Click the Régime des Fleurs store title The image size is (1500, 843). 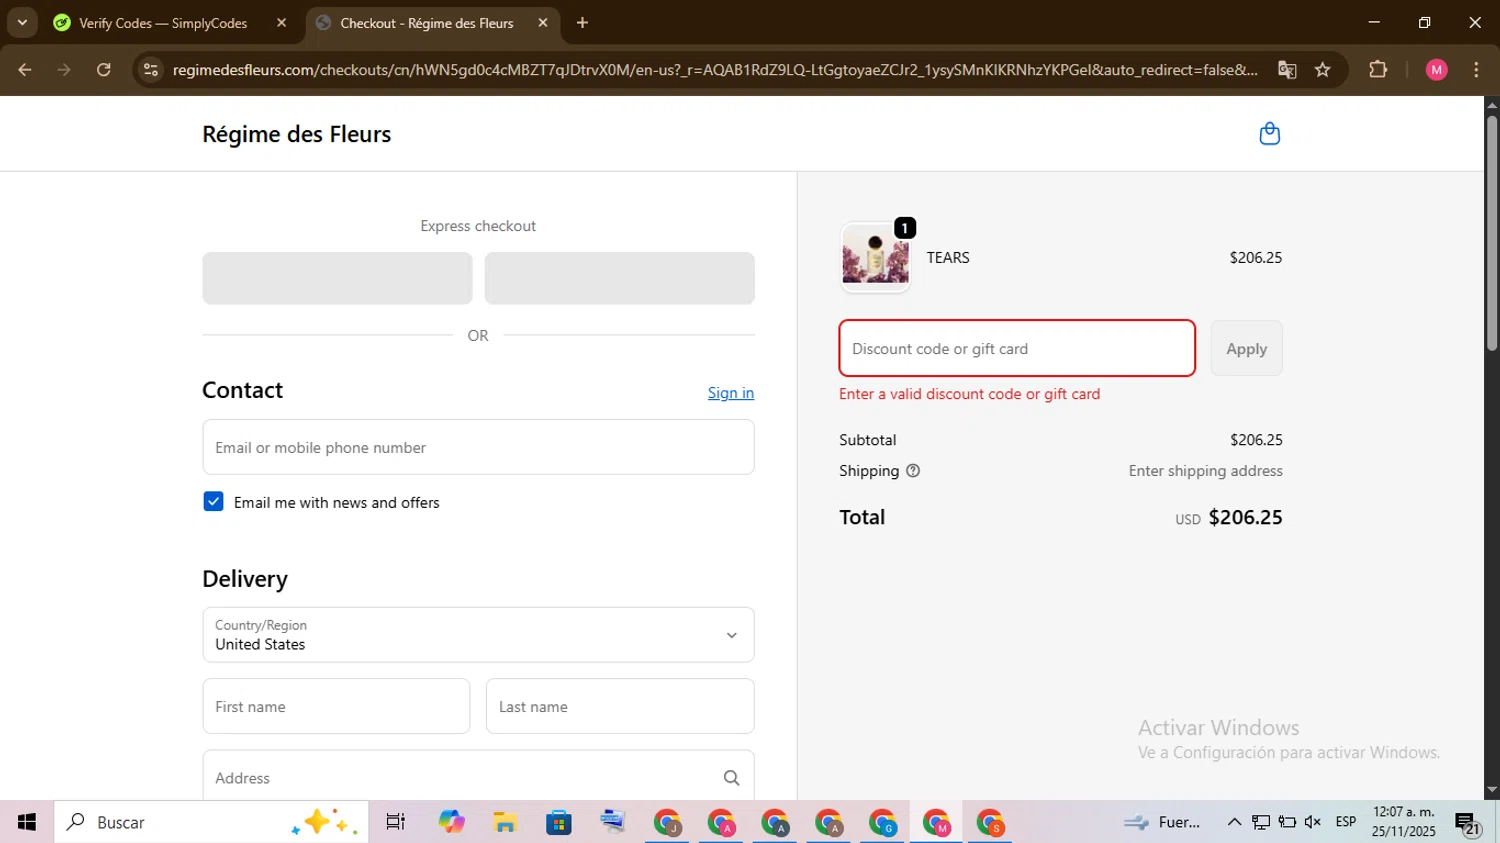[x=297, y=134]
